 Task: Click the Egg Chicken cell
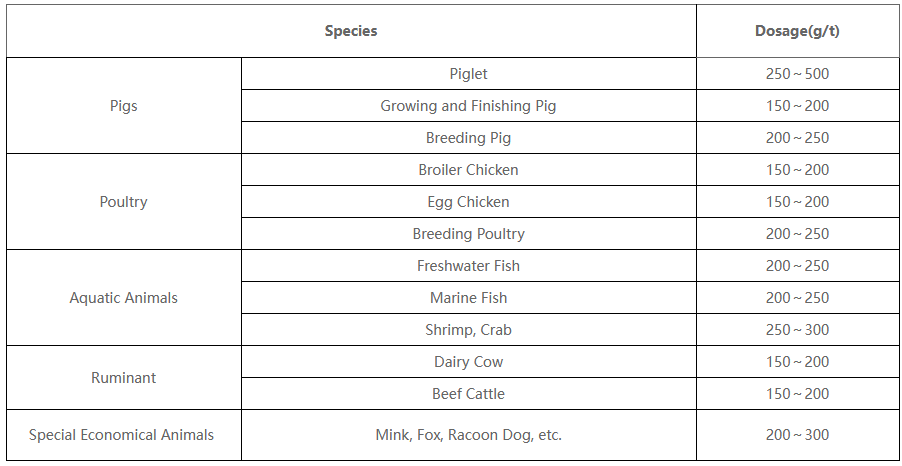(x=468, y=202)
